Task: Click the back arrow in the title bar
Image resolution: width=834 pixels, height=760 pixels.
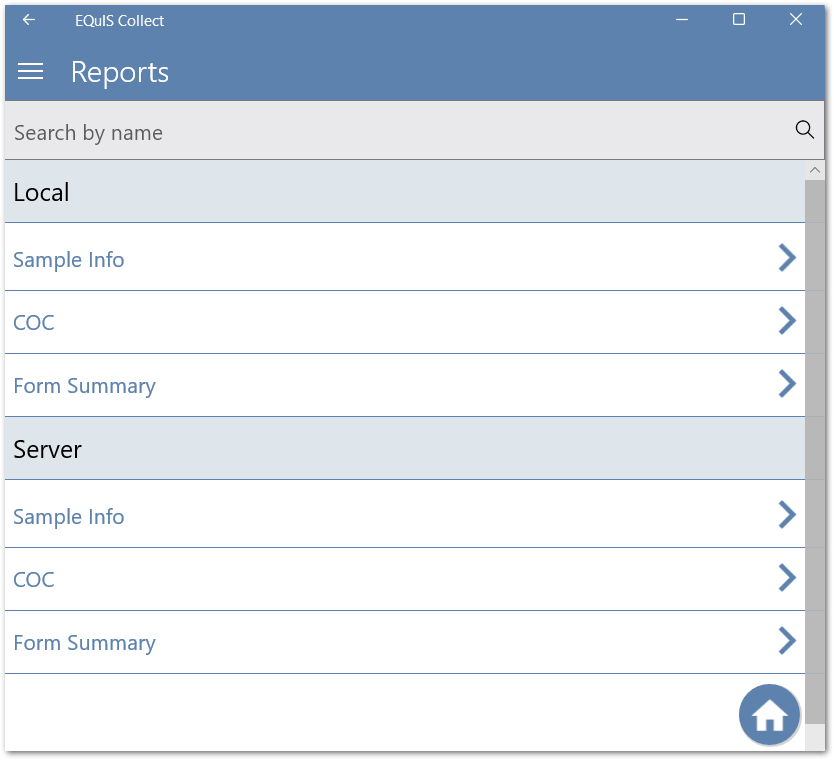Action: [x=26, y=19]
